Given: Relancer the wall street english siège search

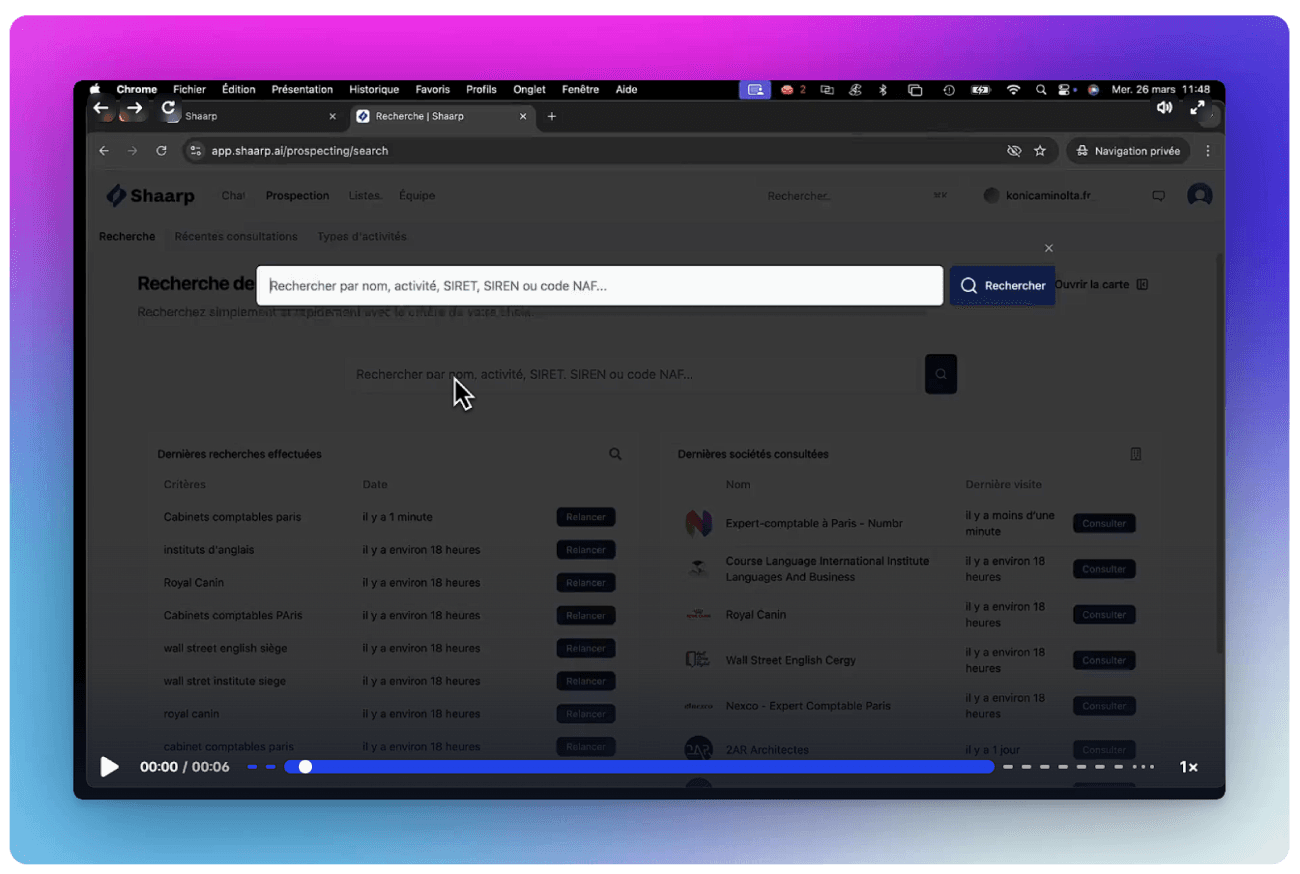Looking at the screenshot, I should [x=586, y=648].
